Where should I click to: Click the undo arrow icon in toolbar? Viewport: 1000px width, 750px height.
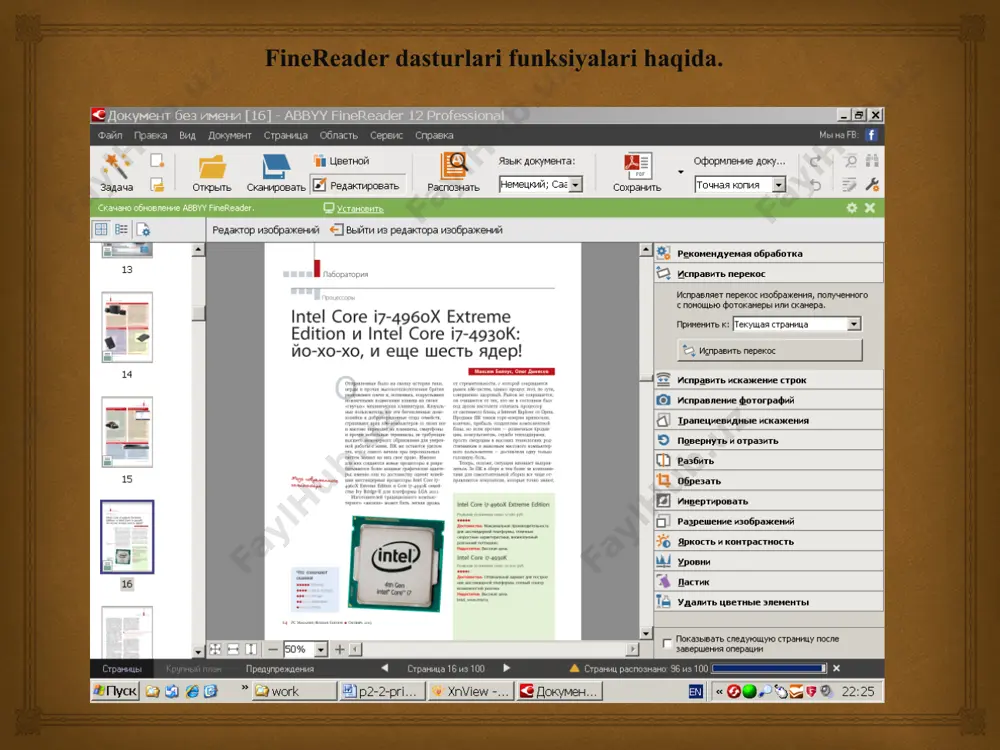(815, 184)
